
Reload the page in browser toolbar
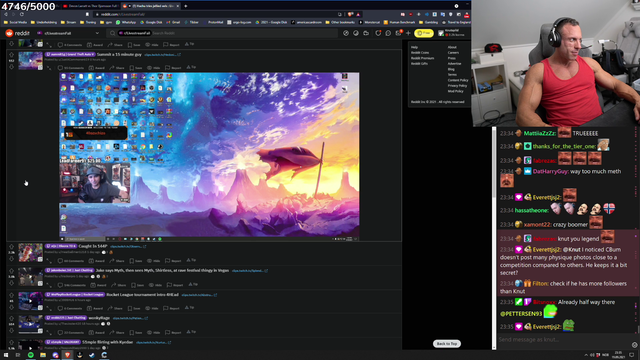(x=22, y=14)
